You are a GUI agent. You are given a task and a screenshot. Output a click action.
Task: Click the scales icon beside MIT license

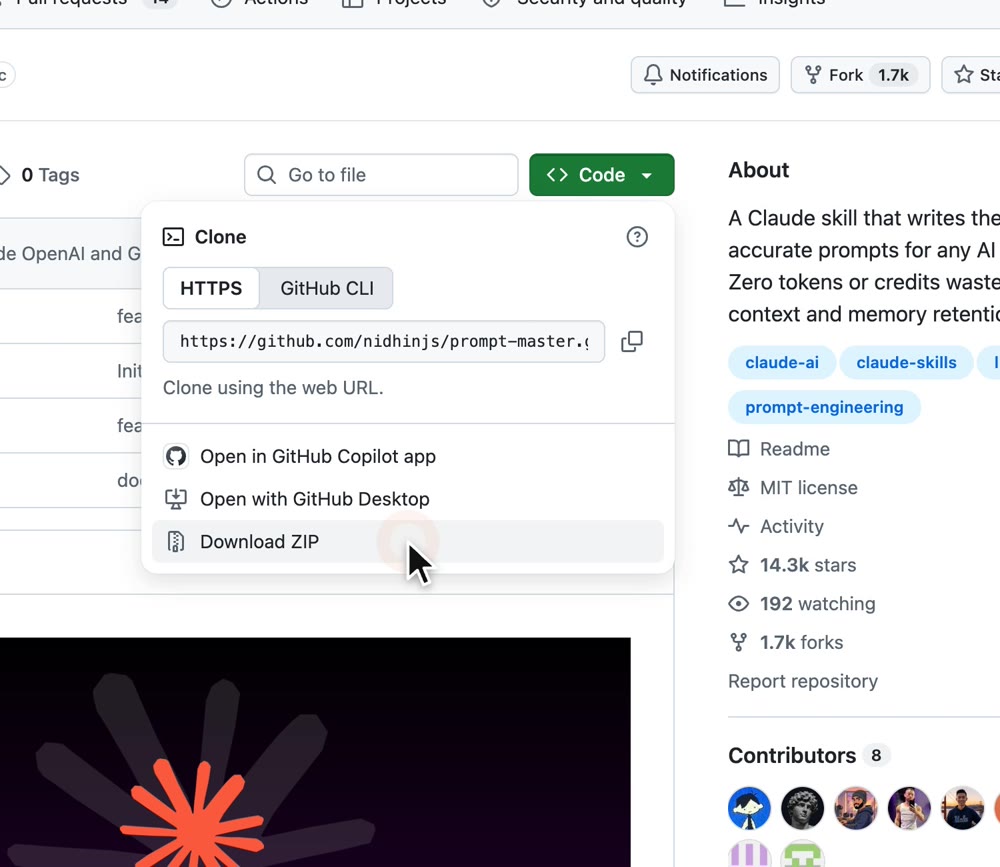click(739, 487)
